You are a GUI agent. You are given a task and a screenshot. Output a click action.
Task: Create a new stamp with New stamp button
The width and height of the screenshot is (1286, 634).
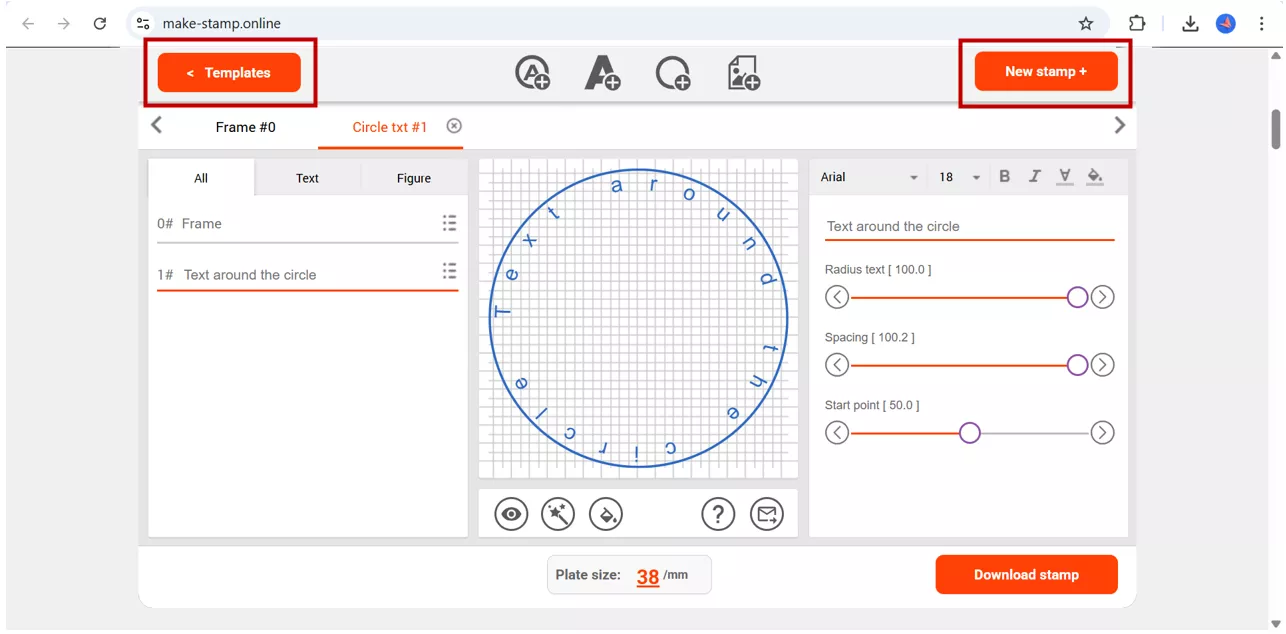click(x=1046, y=71)
